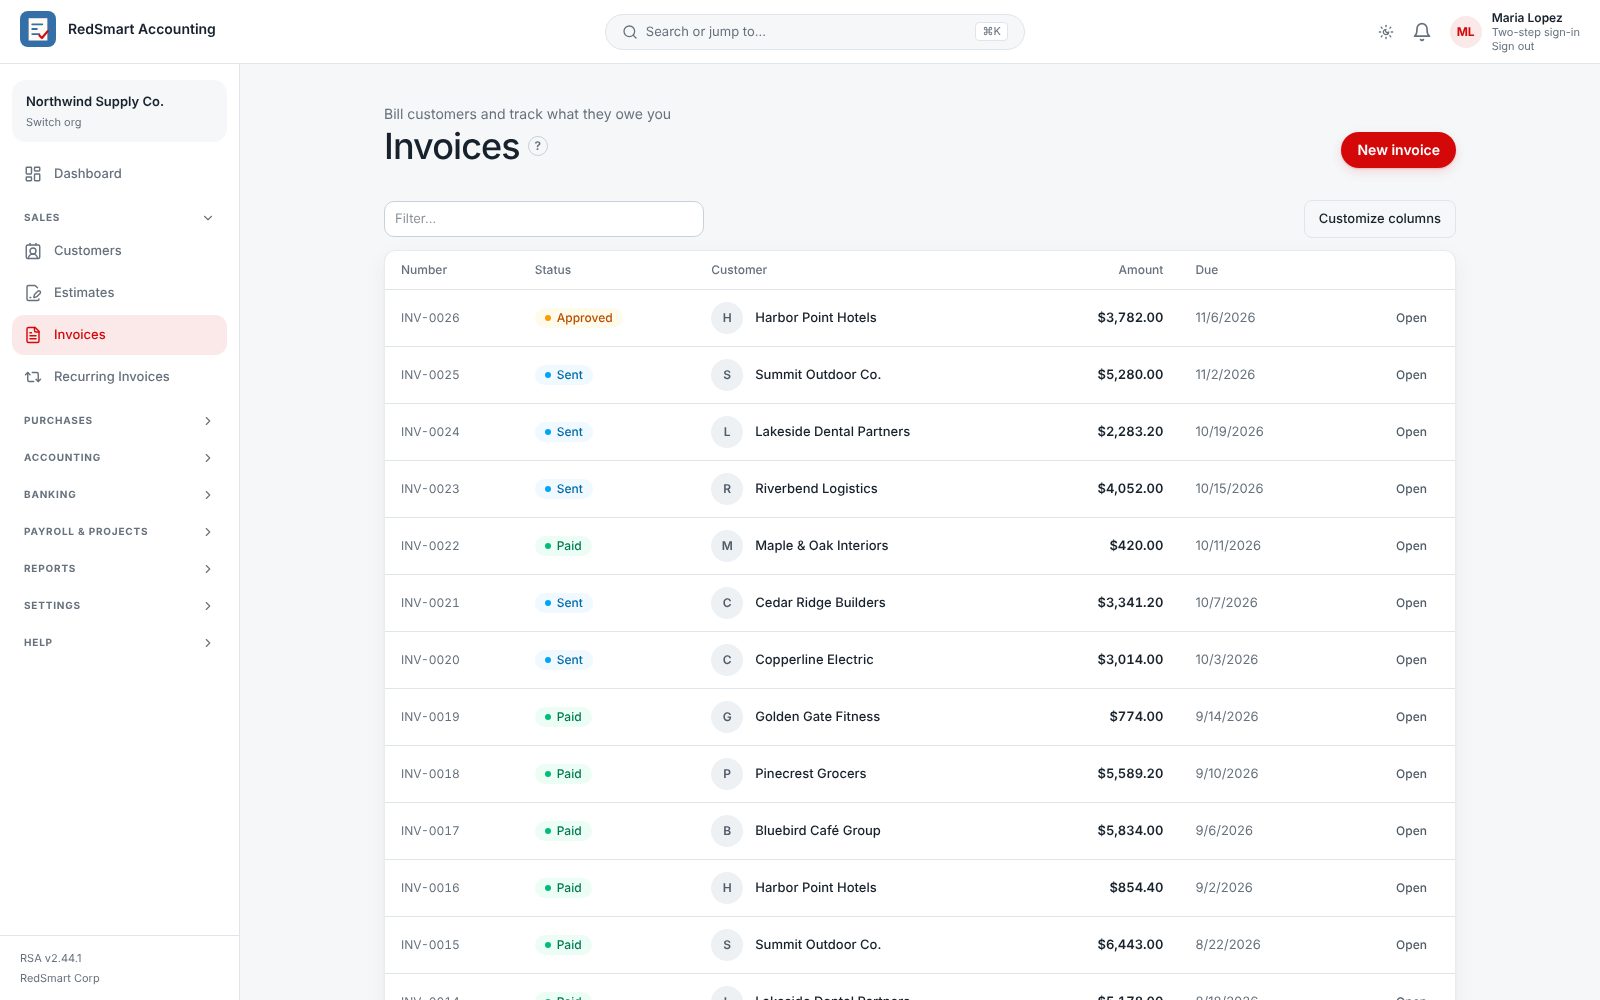
Task: Click the Sign out link
Action: (x=1512, y=47)
